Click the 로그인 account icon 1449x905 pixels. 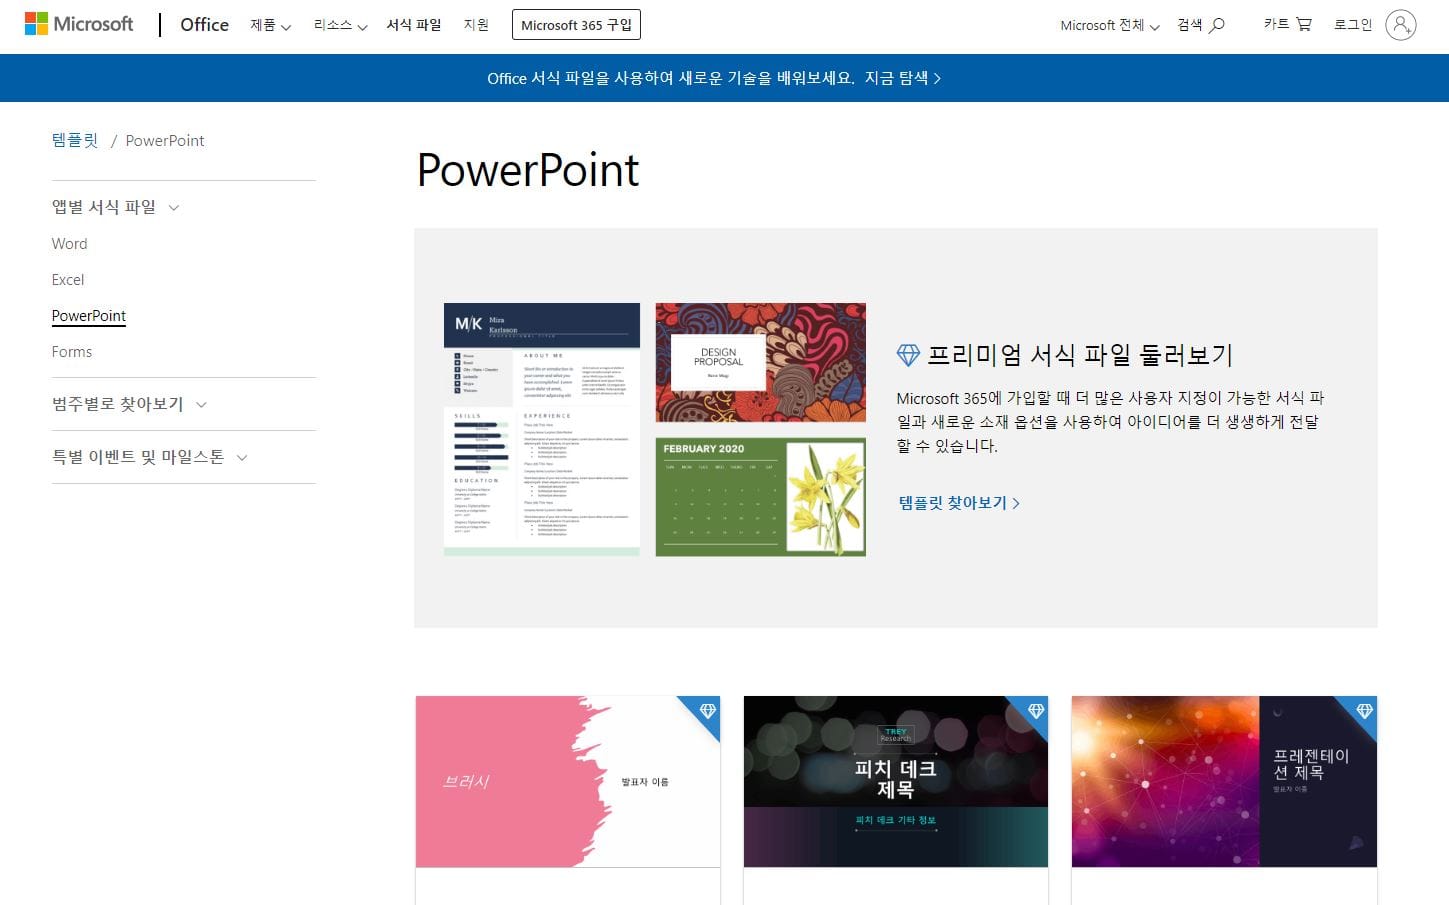coord(1399,25)
